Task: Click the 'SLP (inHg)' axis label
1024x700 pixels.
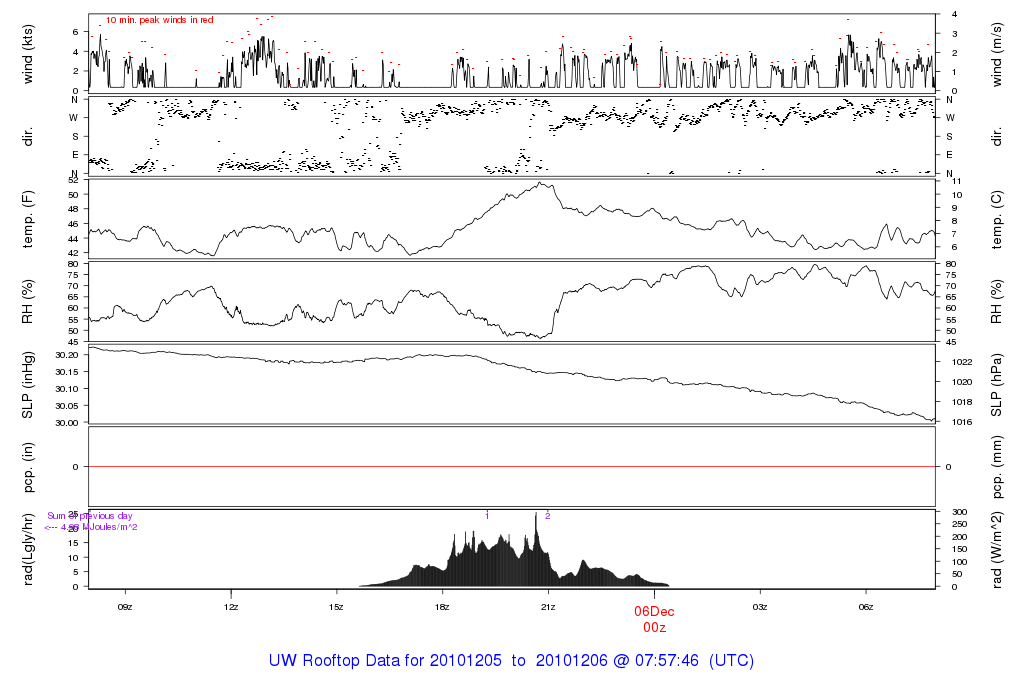Action: point(27,385)
